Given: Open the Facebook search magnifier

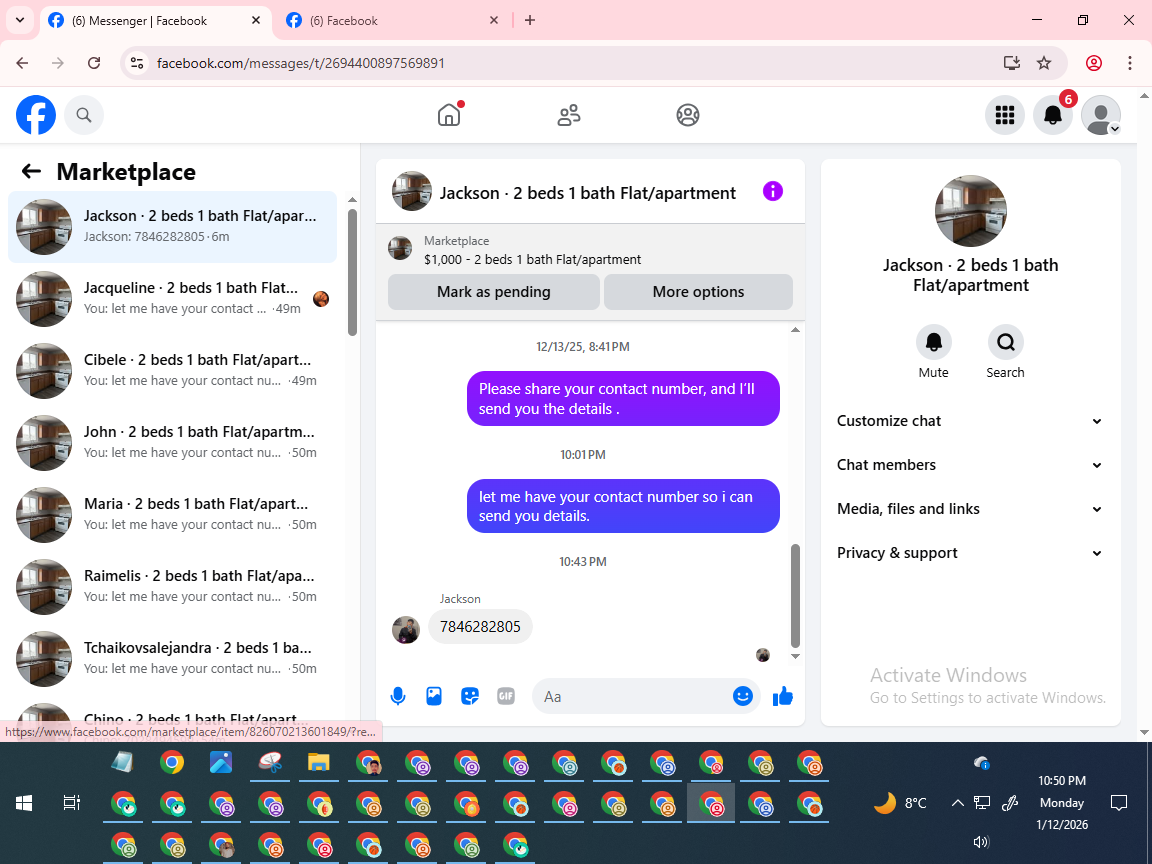Looking at the screenshot, I should tap(84, 115).
